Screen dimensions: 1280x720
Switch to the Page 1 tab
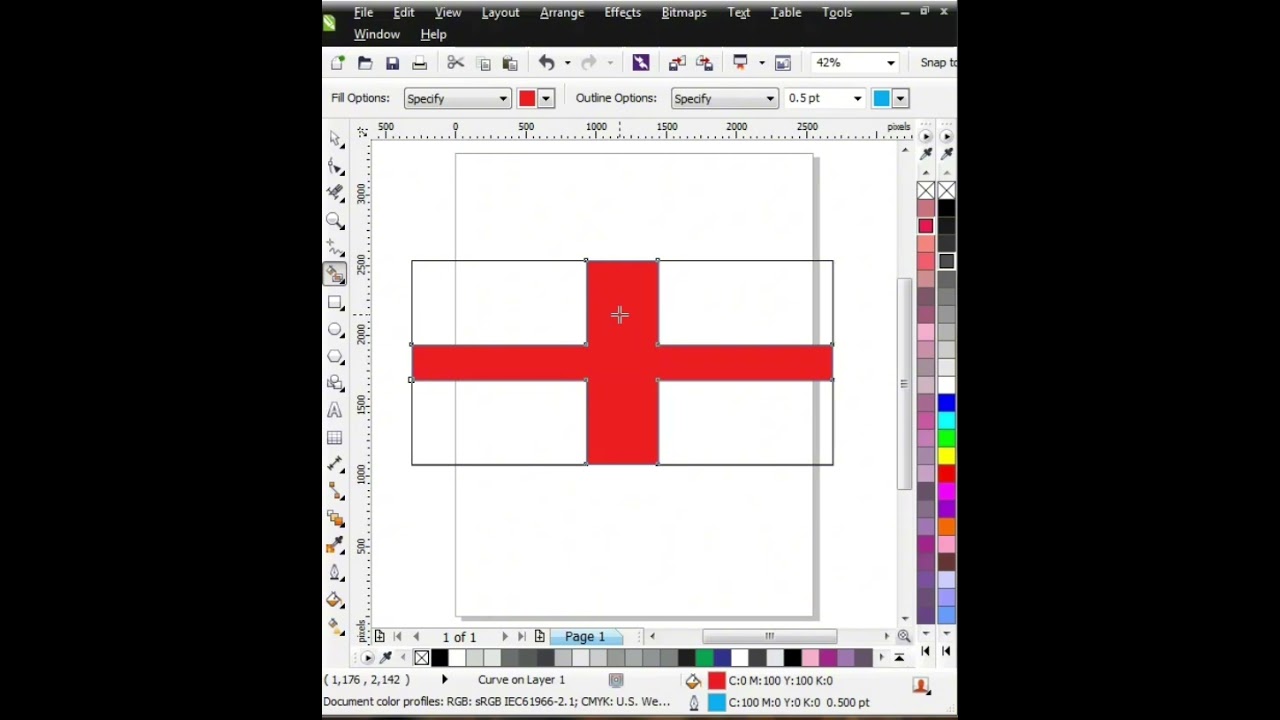585,637
